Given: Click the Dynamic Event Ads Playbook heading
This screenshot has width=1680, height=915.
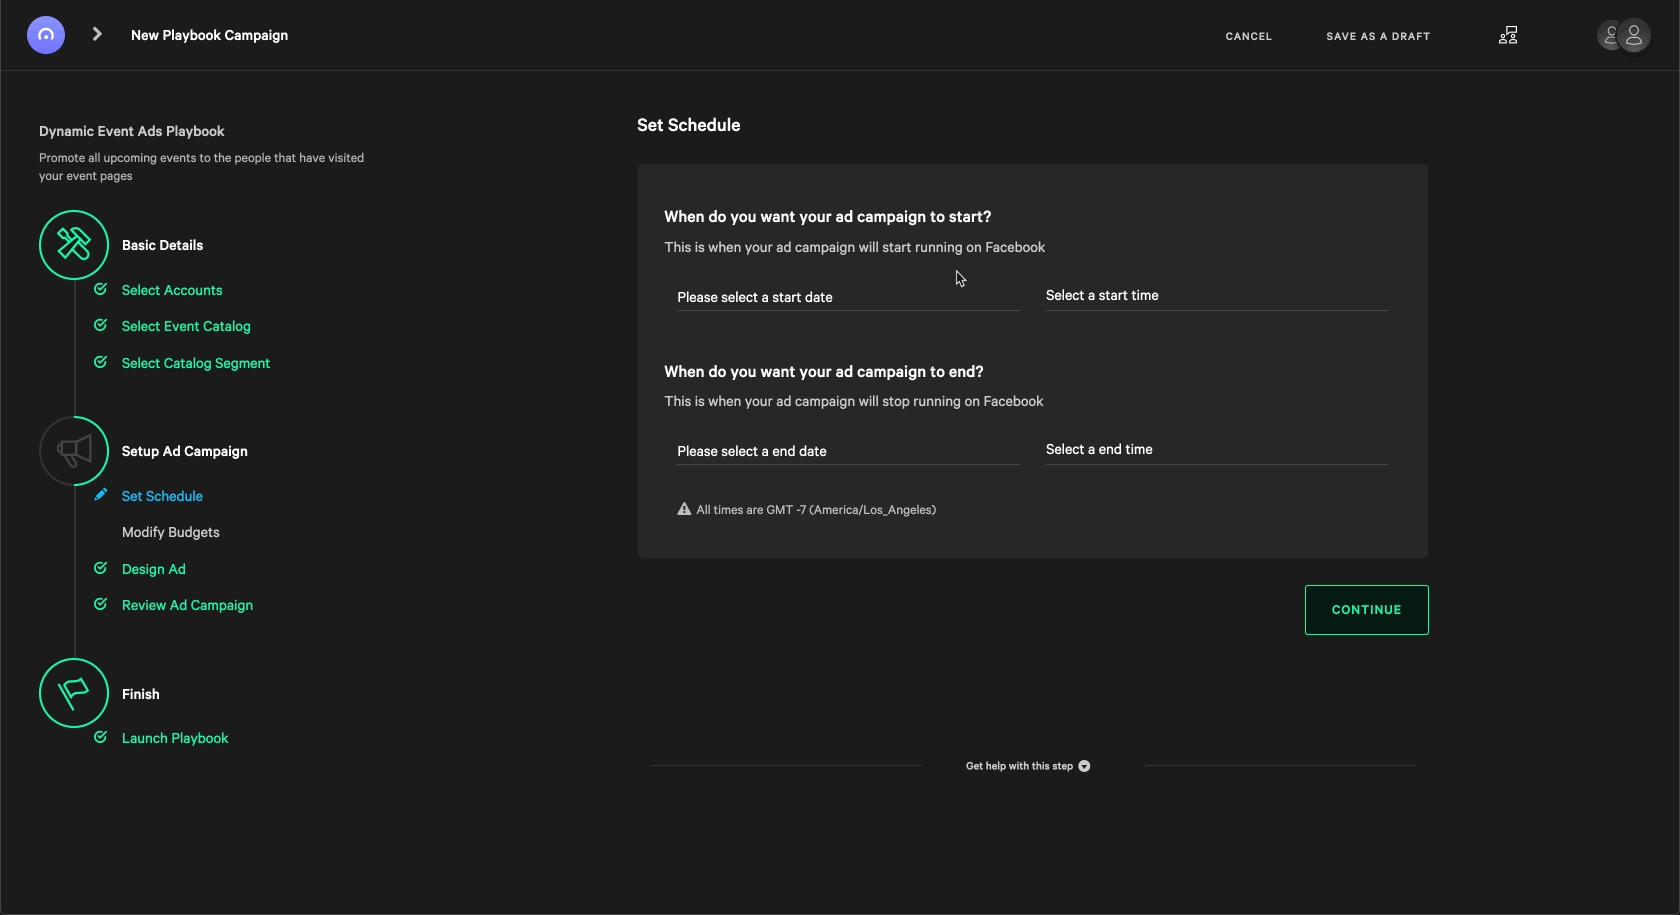Looking at the screenshot, I should click(132, 131).
